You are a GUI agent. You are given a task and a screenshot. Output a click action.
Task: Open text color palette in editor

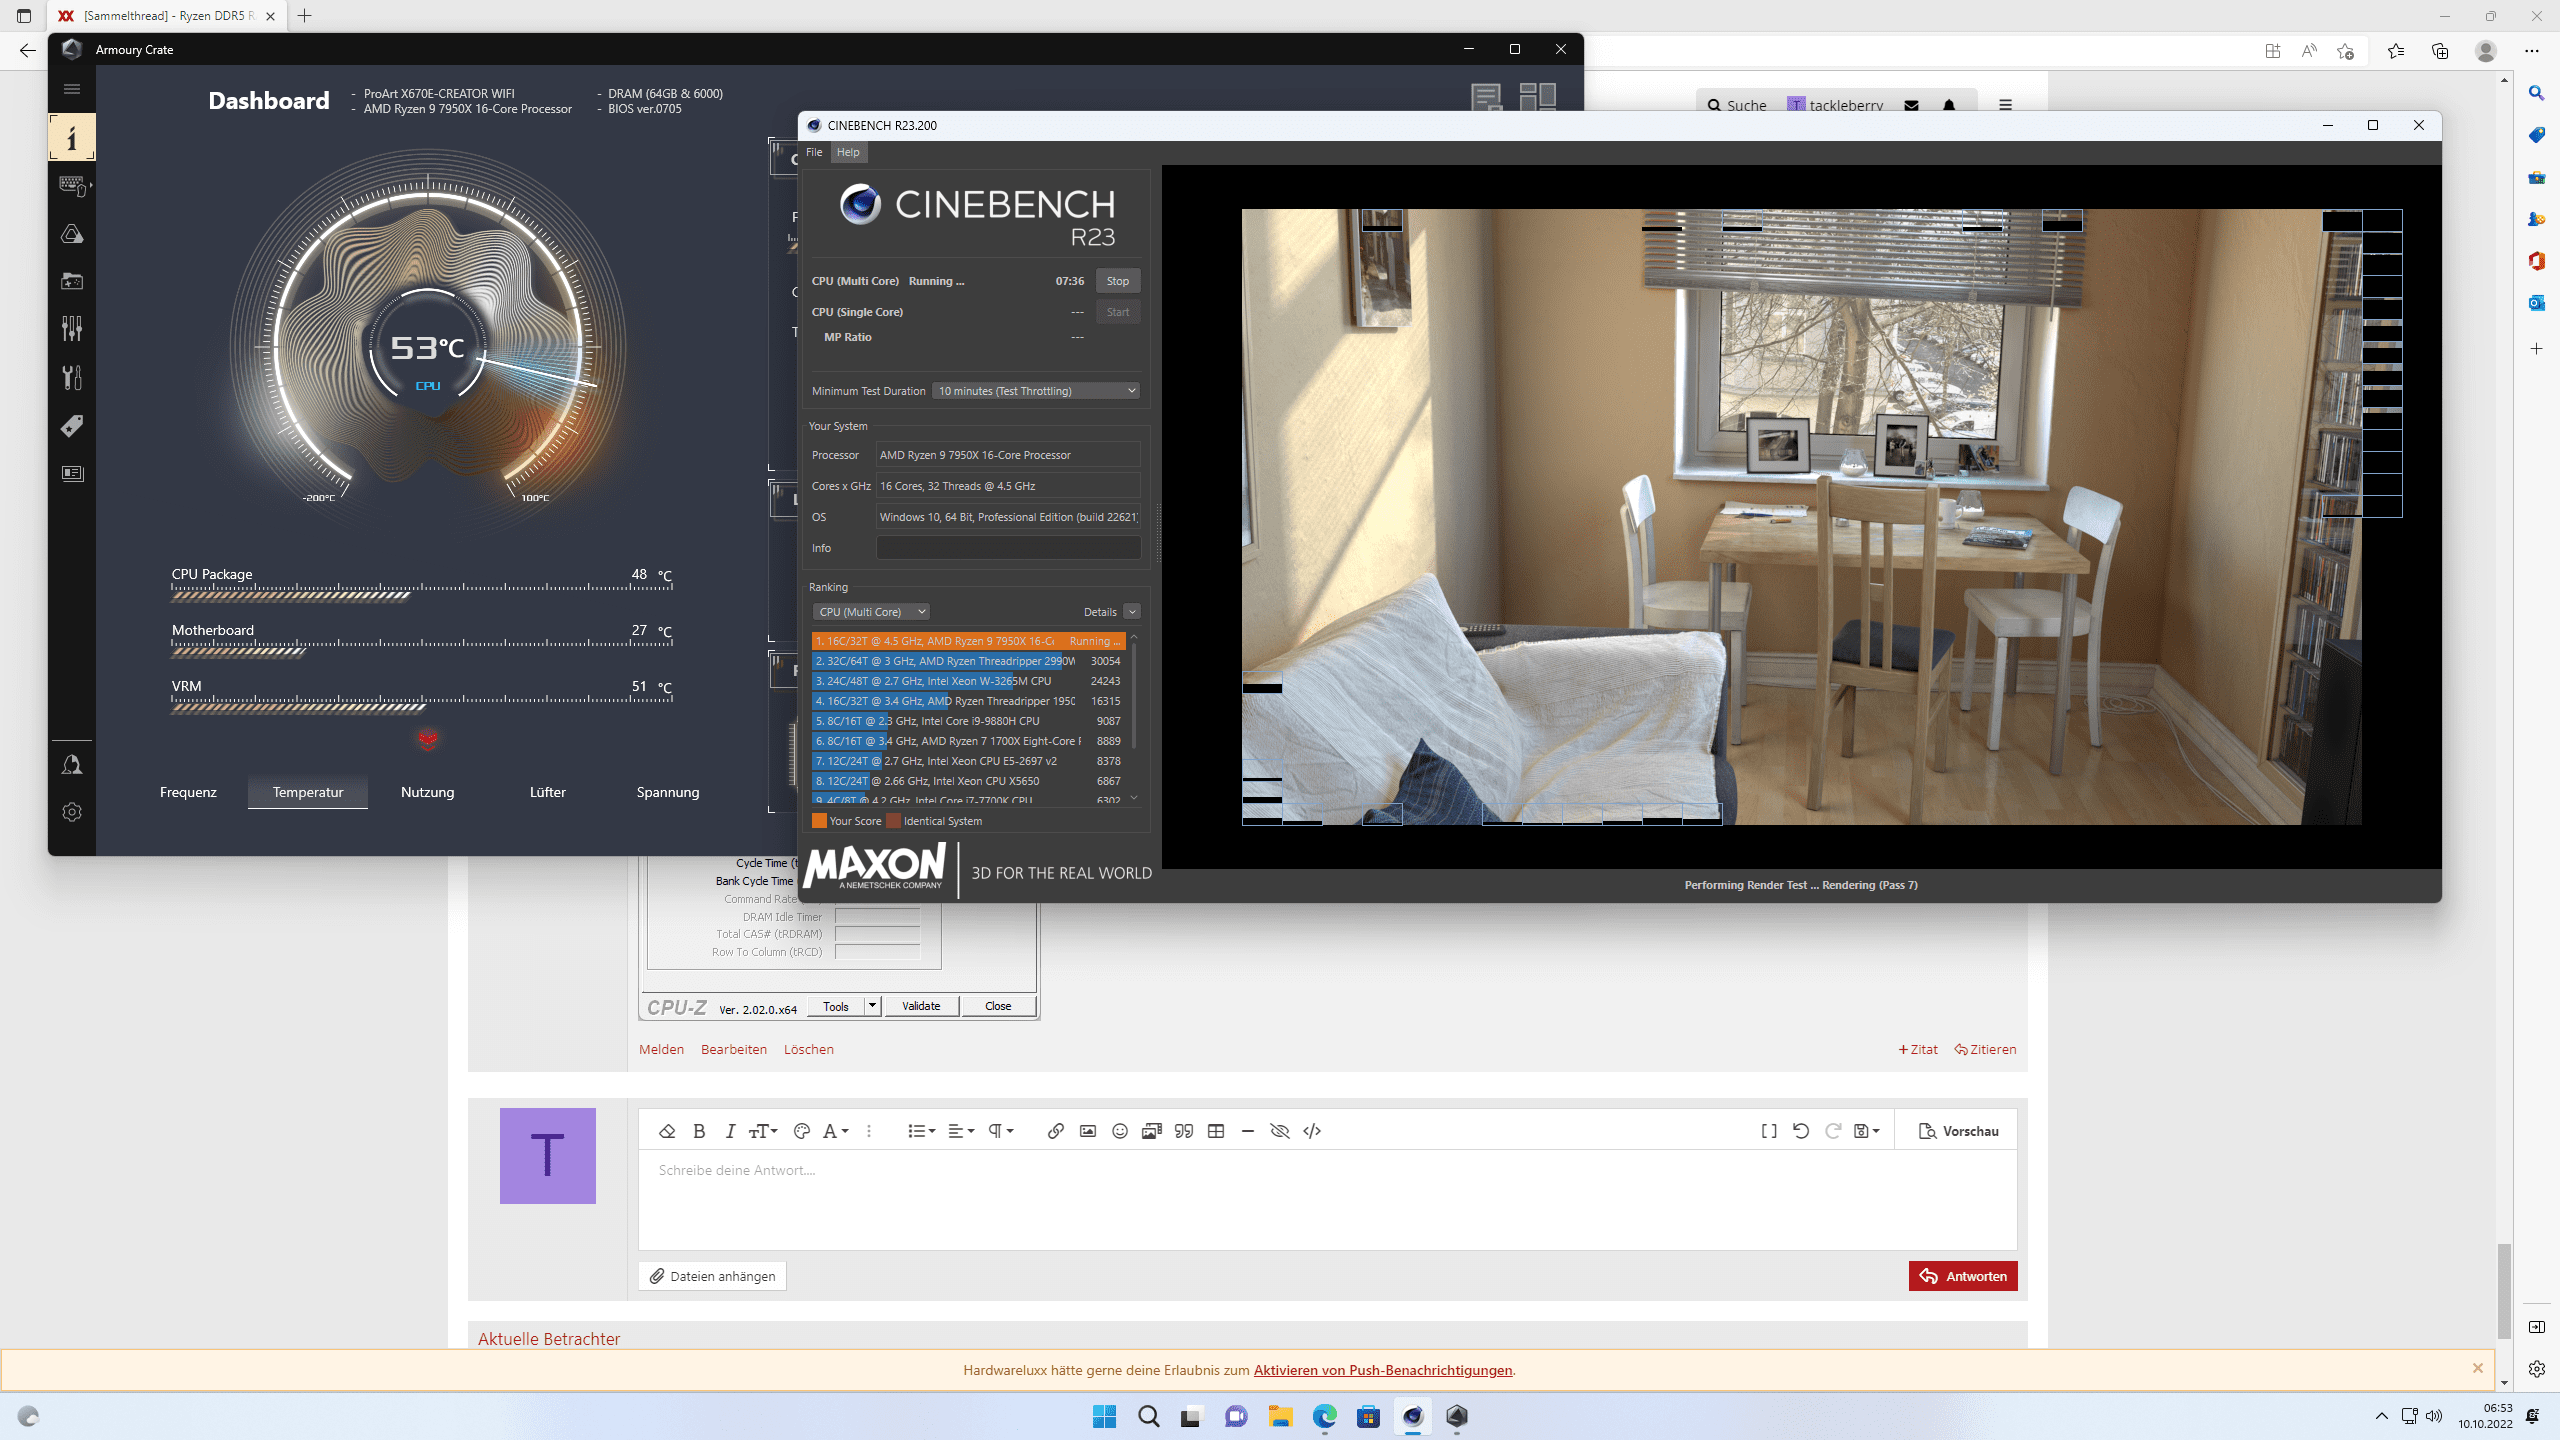click(801, 1131)
